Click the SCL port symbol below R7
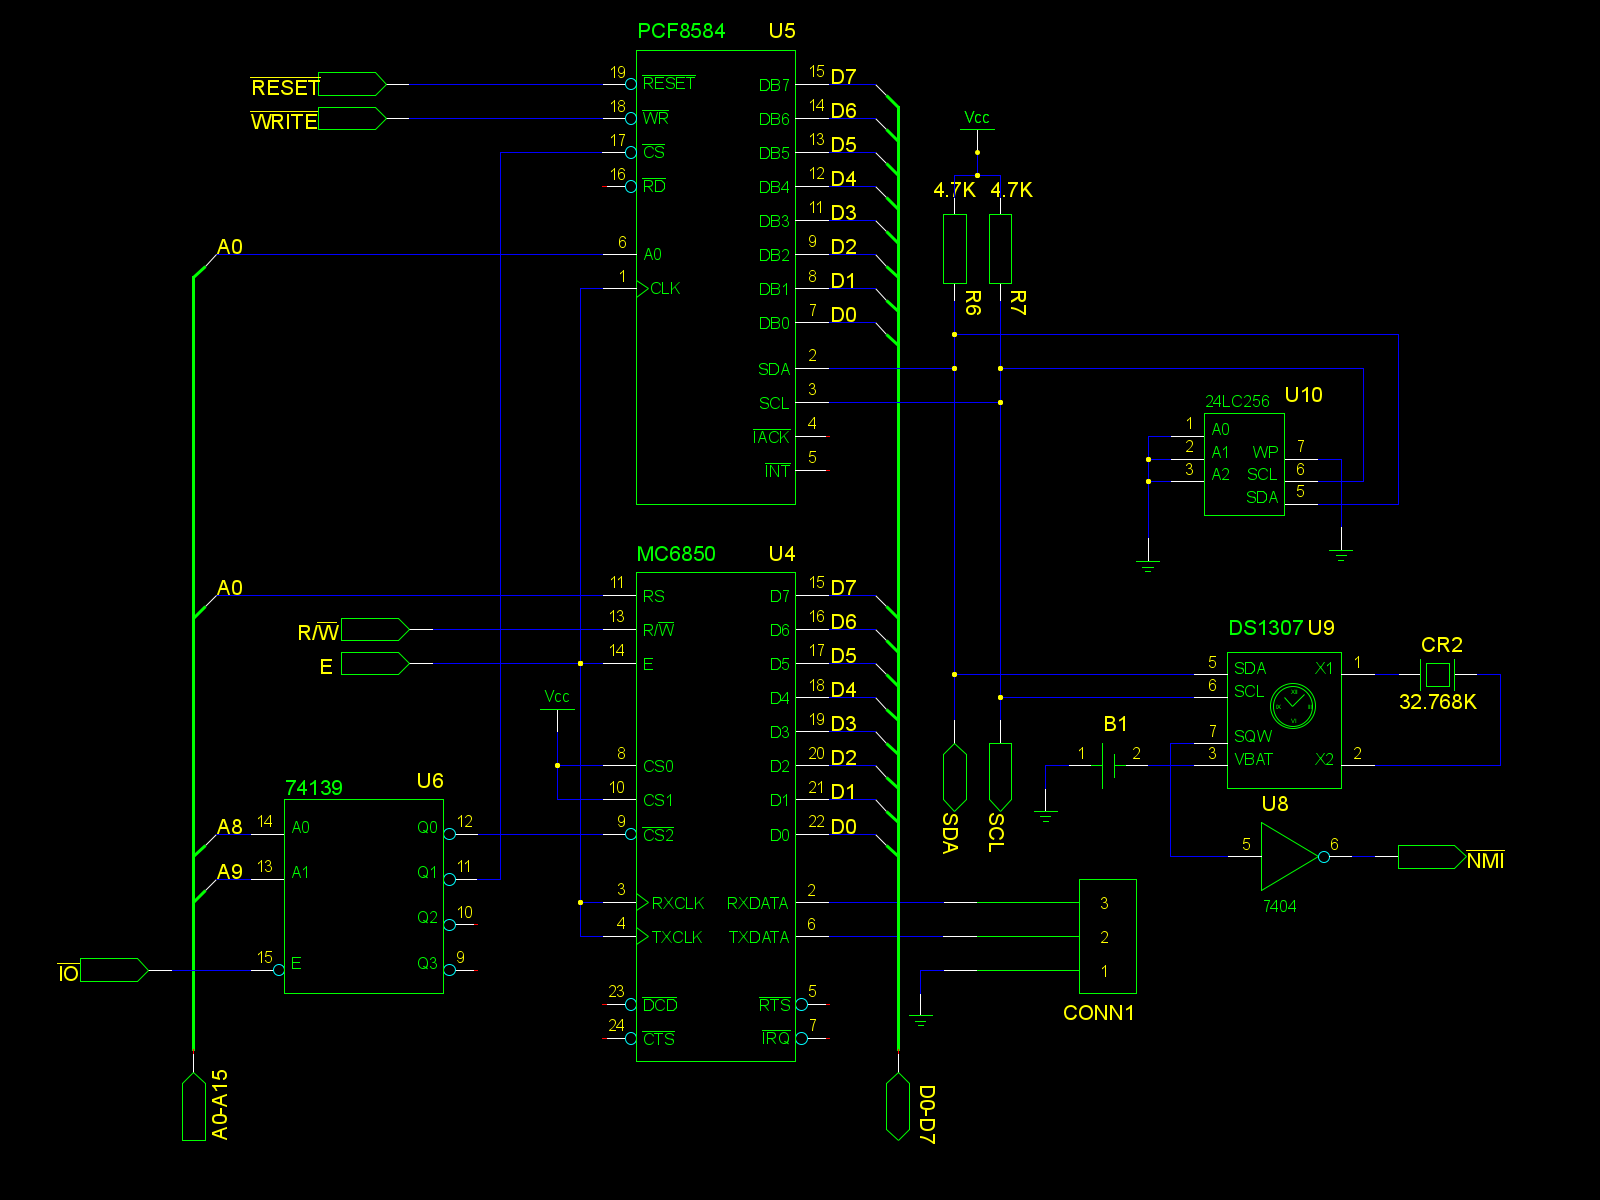 tap(1000, 777)
